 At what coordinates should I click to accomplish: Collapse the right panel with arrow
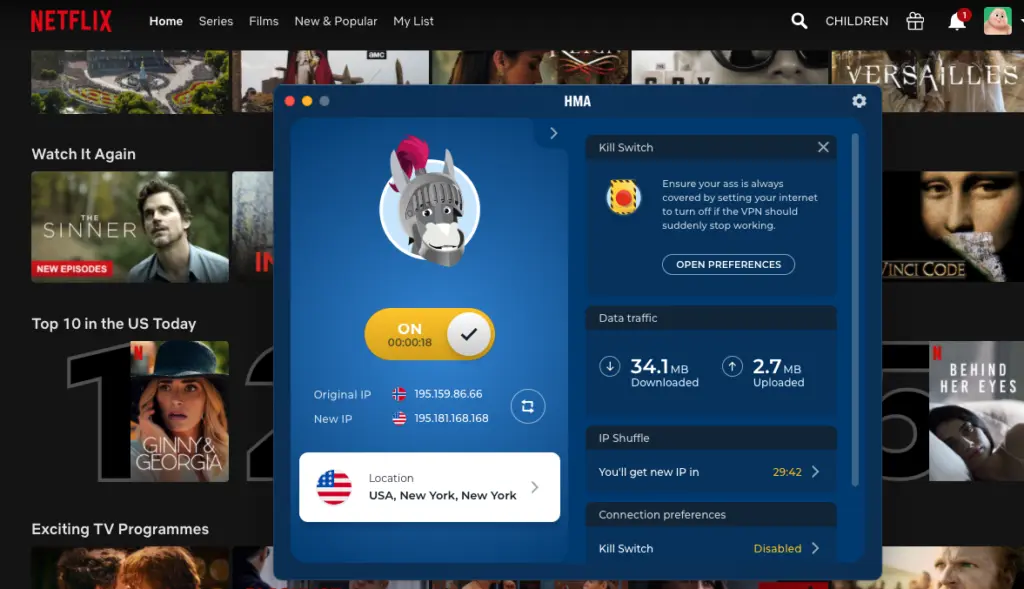[x=554, y=133]
